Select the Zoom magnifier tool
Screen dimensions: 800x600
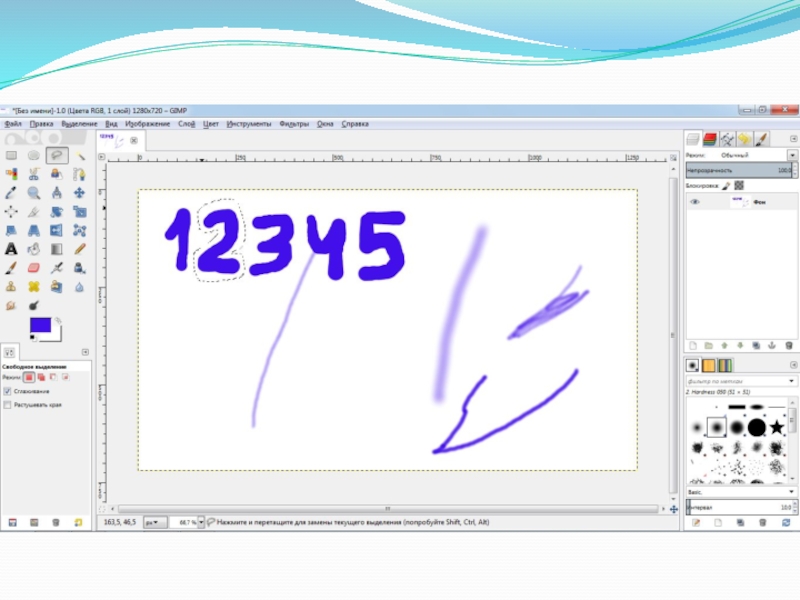pos(34,193)
